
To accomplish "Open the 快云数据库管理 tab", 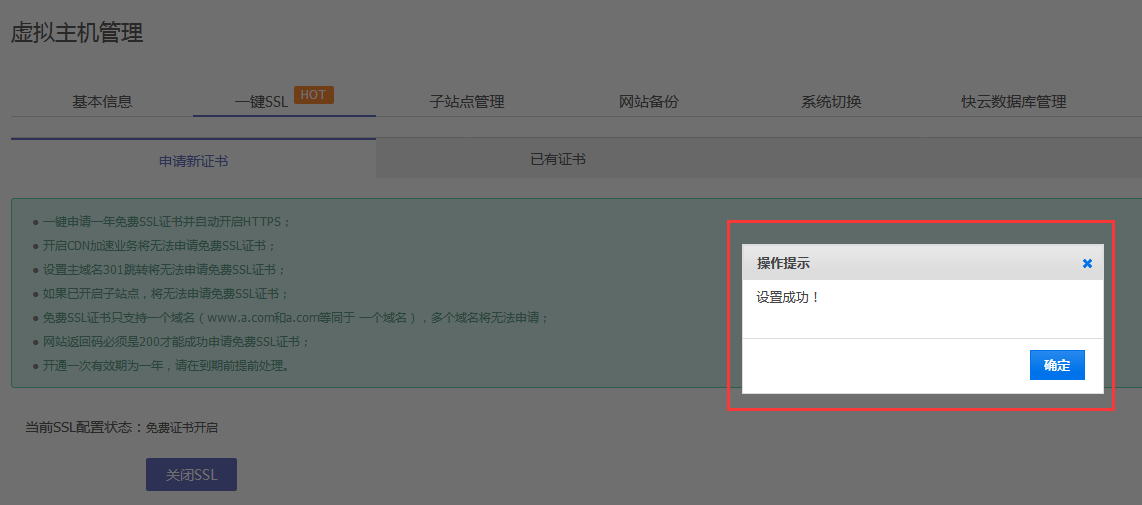I will coord(1013,102).
